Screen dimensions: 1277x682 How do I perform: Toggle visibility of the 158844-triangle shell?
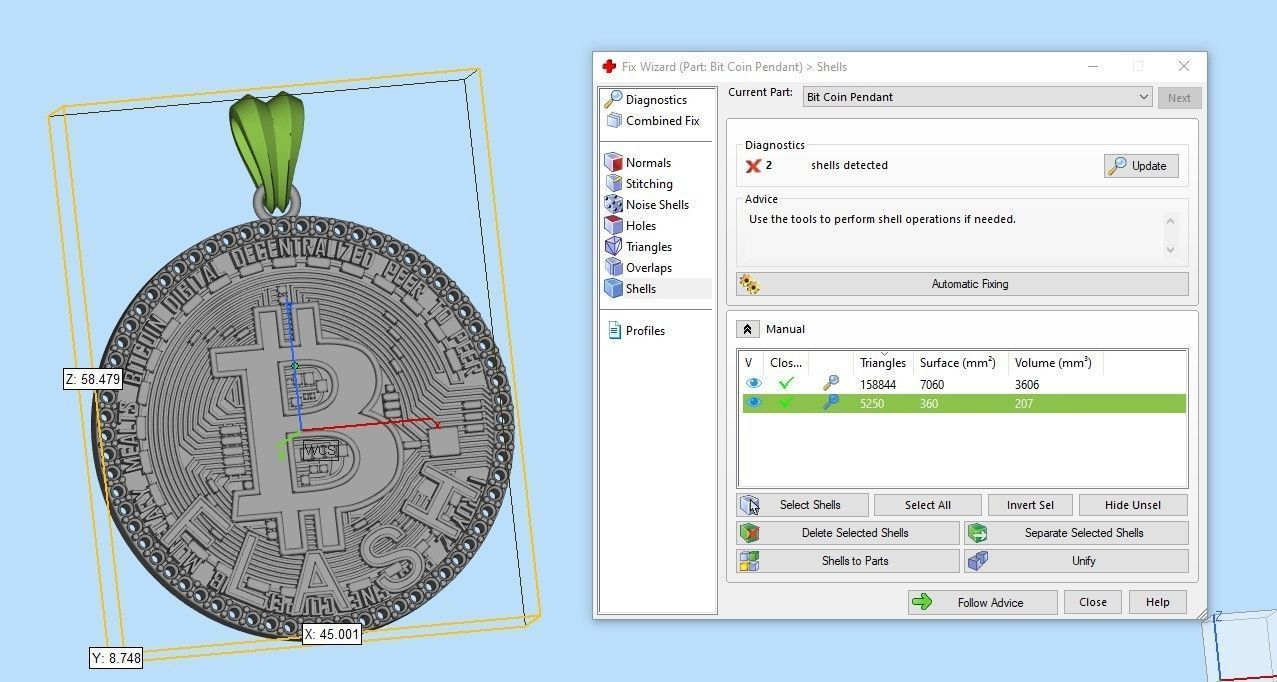pos(754,384)
